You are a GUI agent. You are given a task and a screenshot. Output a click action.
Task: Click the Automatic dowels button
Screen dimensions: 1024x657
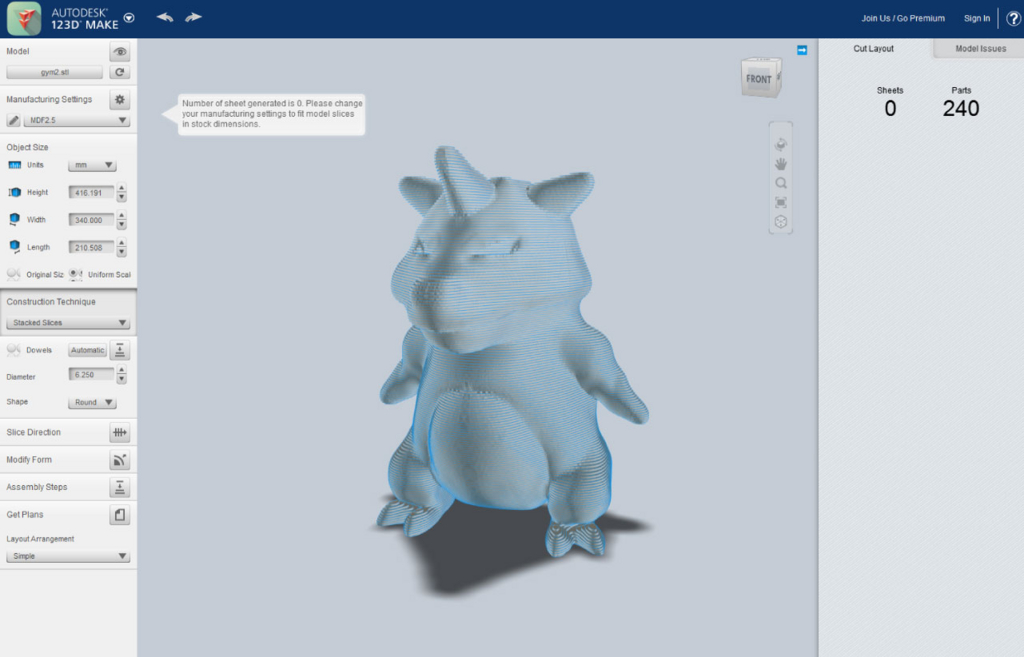88,350
